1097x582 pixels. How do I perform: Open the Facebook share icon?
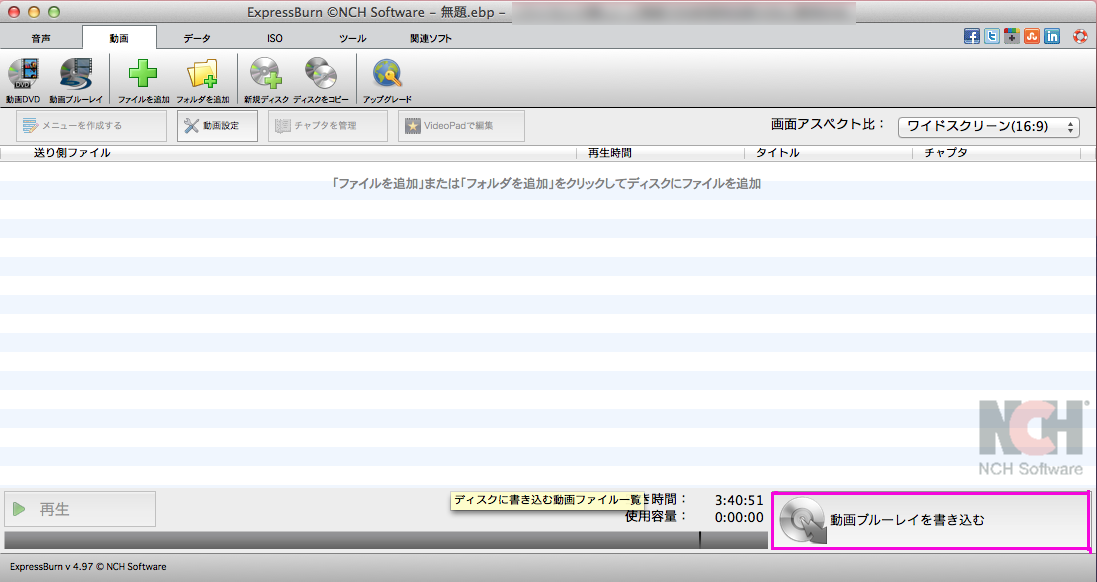click(972, 36)
